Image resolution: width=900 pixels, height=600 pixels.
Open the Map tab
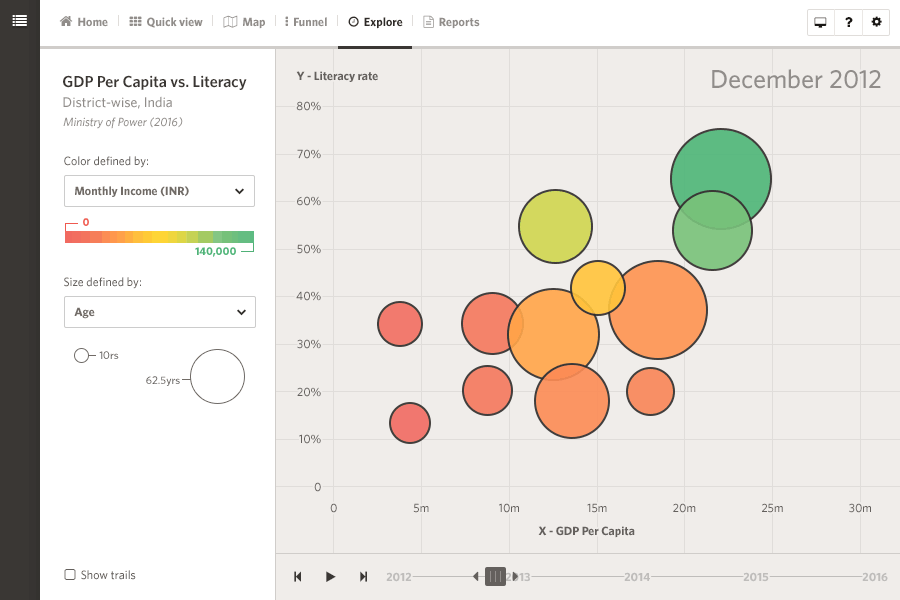tap(245, 22)
